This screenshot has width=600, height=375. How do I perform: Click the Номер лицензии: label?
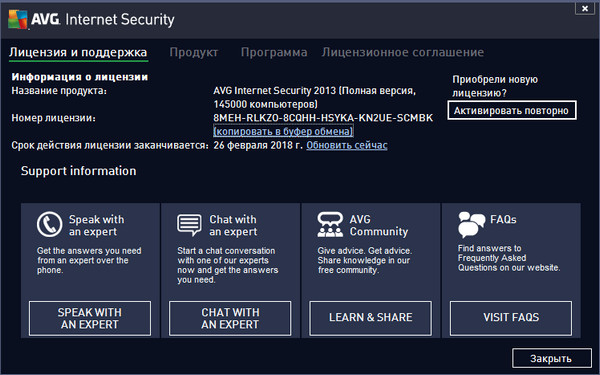click(54, 118)
